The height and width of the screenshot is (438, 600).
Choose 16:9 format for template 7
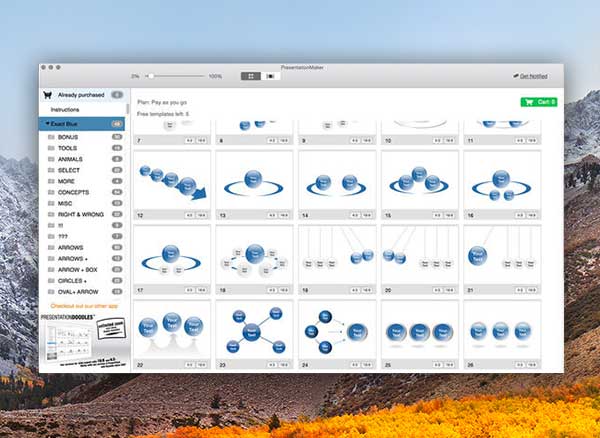[201, 141]
